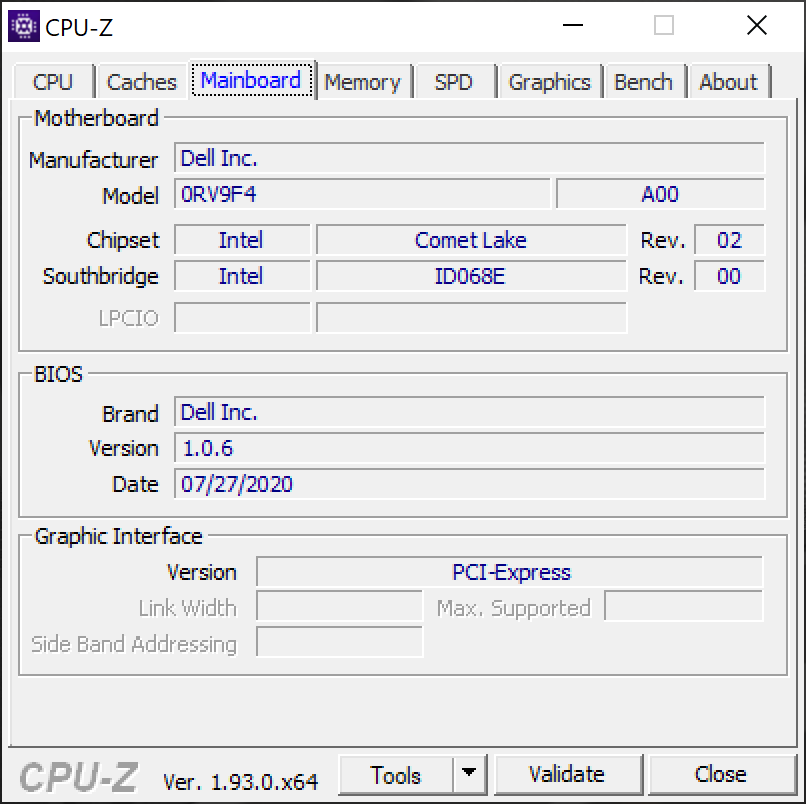Click the Manufacturer field showing Dell Inc.

[x=469, y=158]
